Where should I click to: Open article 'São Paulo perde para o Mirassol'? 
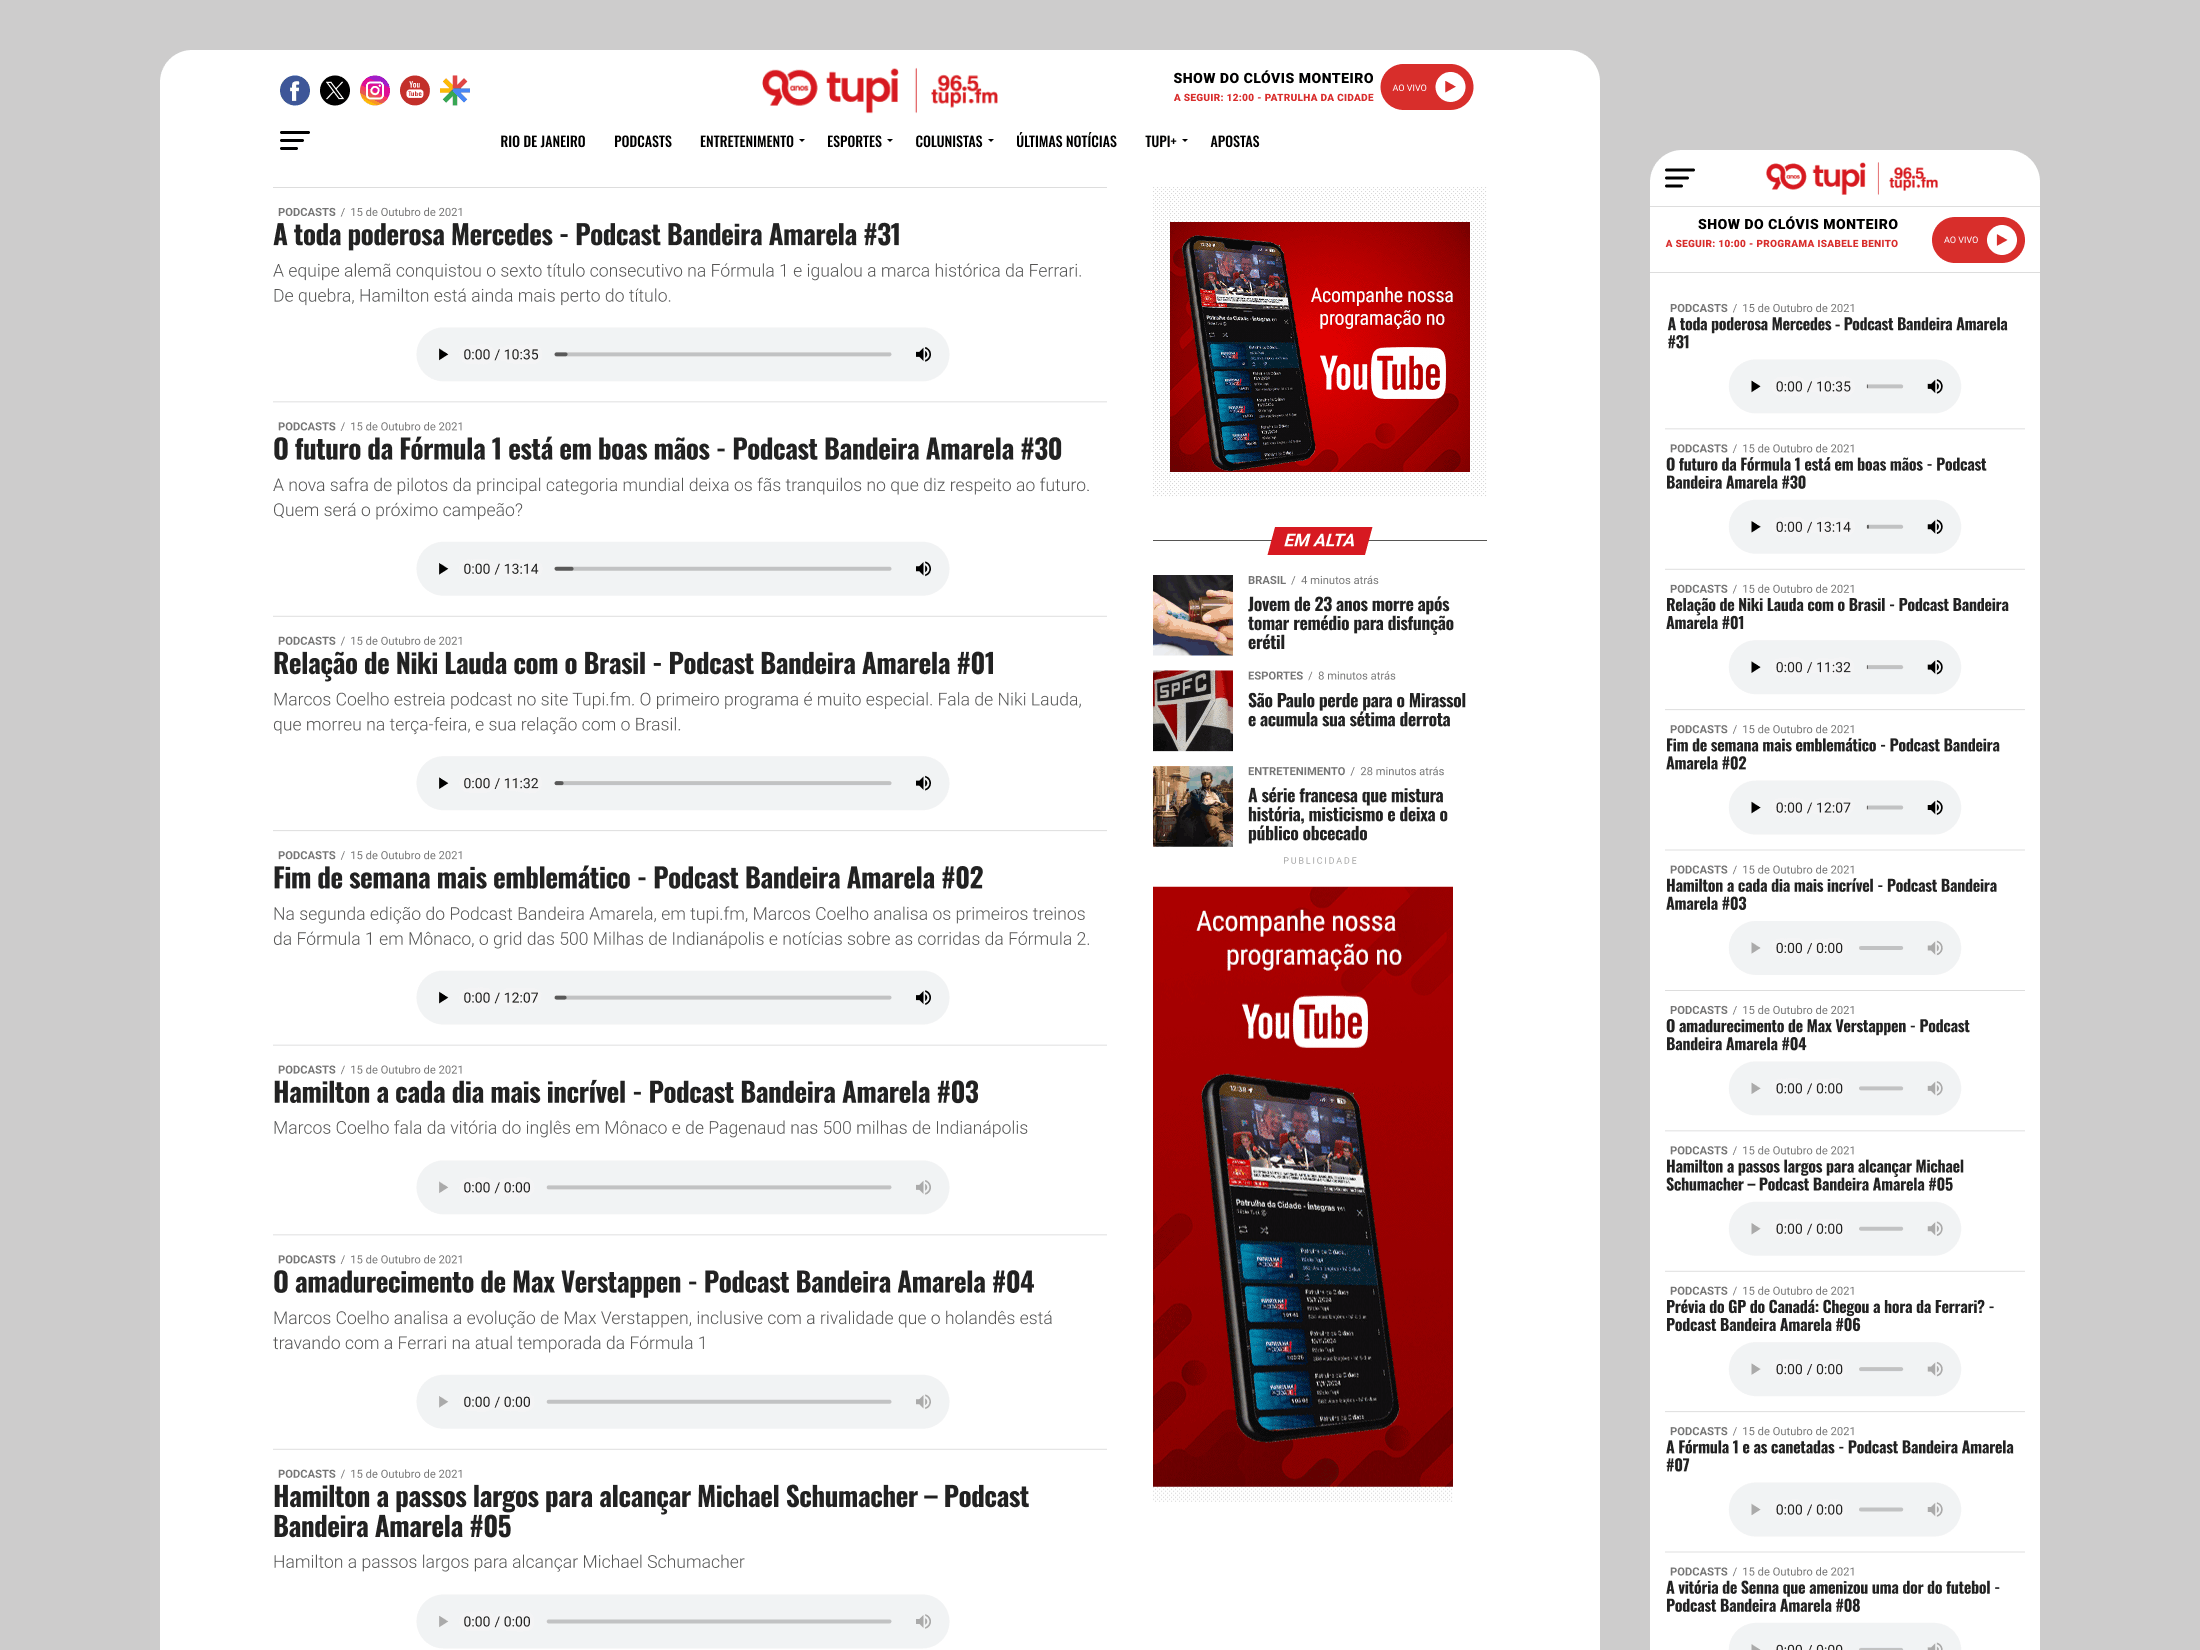point(1356,709)
